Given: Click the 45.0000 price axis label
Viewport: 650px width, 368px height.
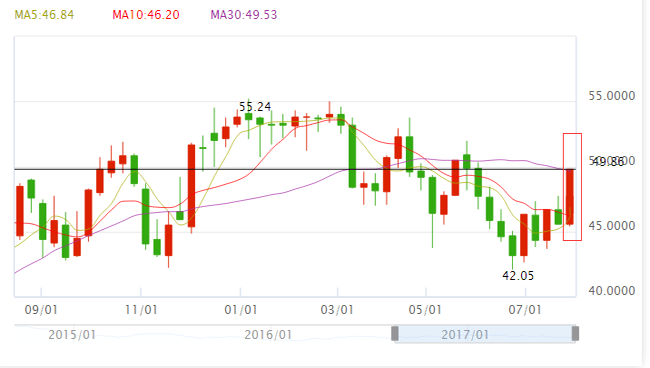Looking at the screenshot, I should coord(611,226).
